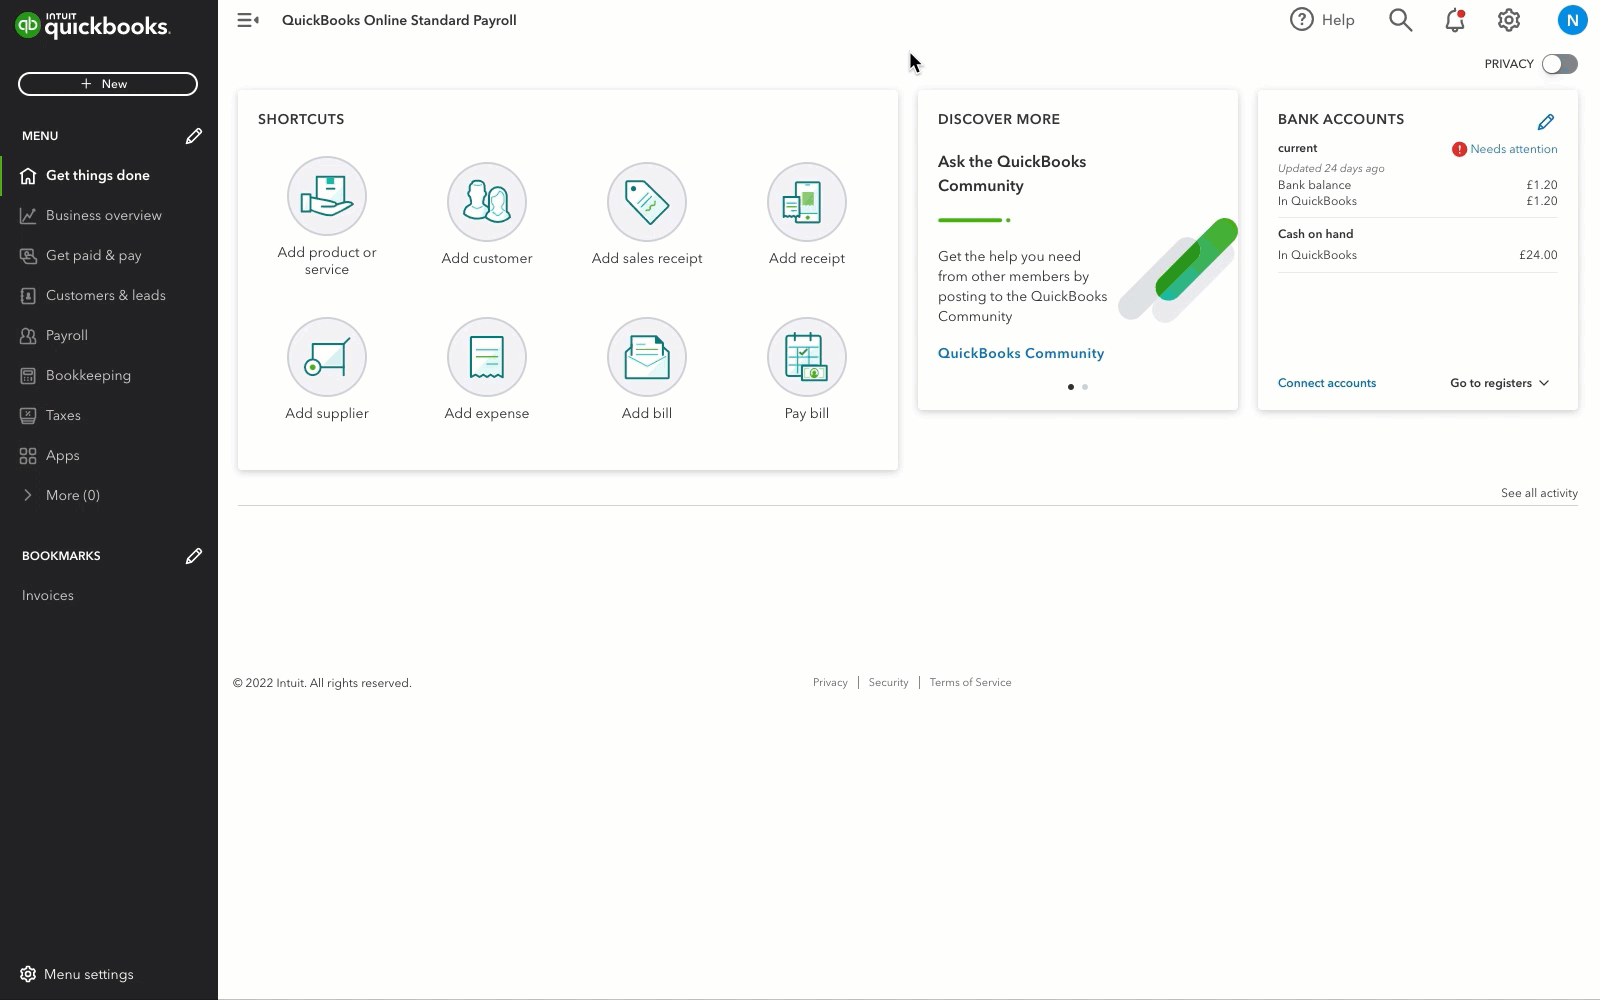Expand the Go to registers dropdown
The width and height of the screenshot is (1600, 1000).
tap(1500, 383)
